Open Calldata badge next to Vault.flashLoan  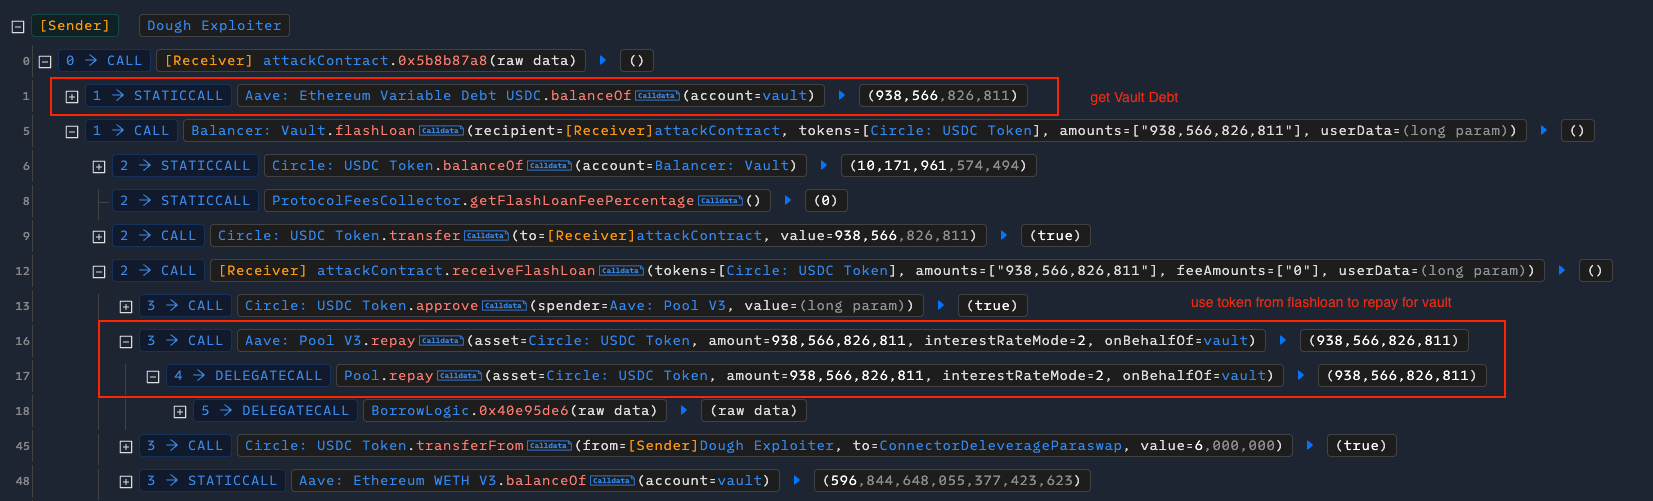441,131
